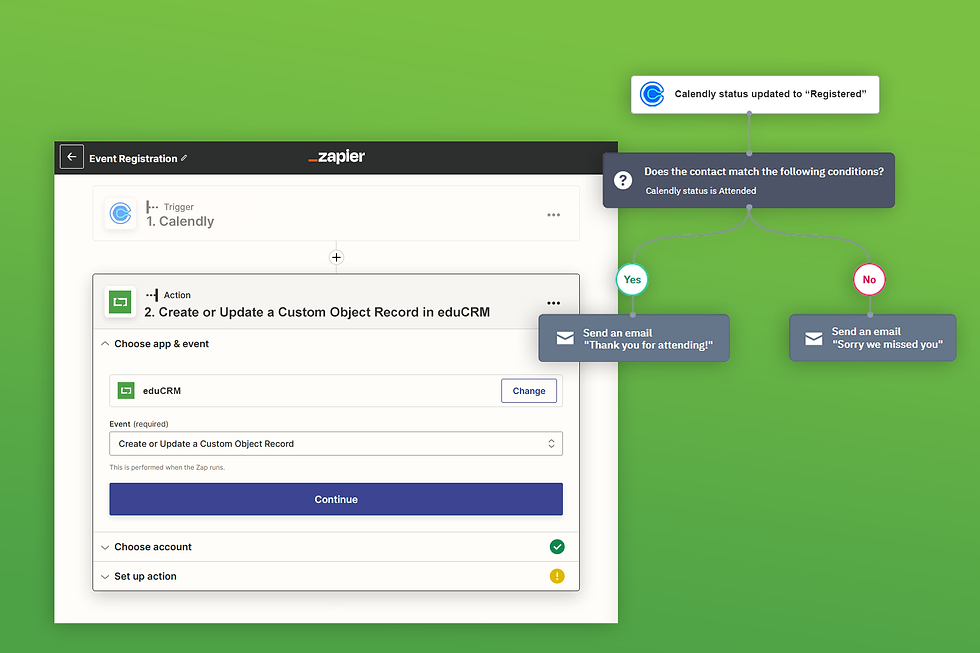
Task: Click the Event Registration zap title
Action: coord(133,158)
